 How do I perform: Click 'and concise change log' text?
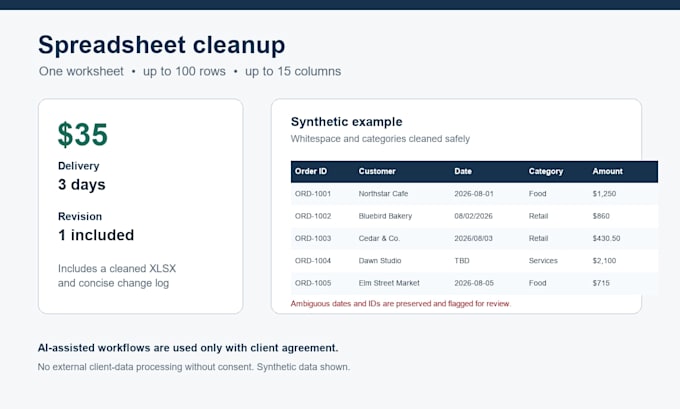113,283
